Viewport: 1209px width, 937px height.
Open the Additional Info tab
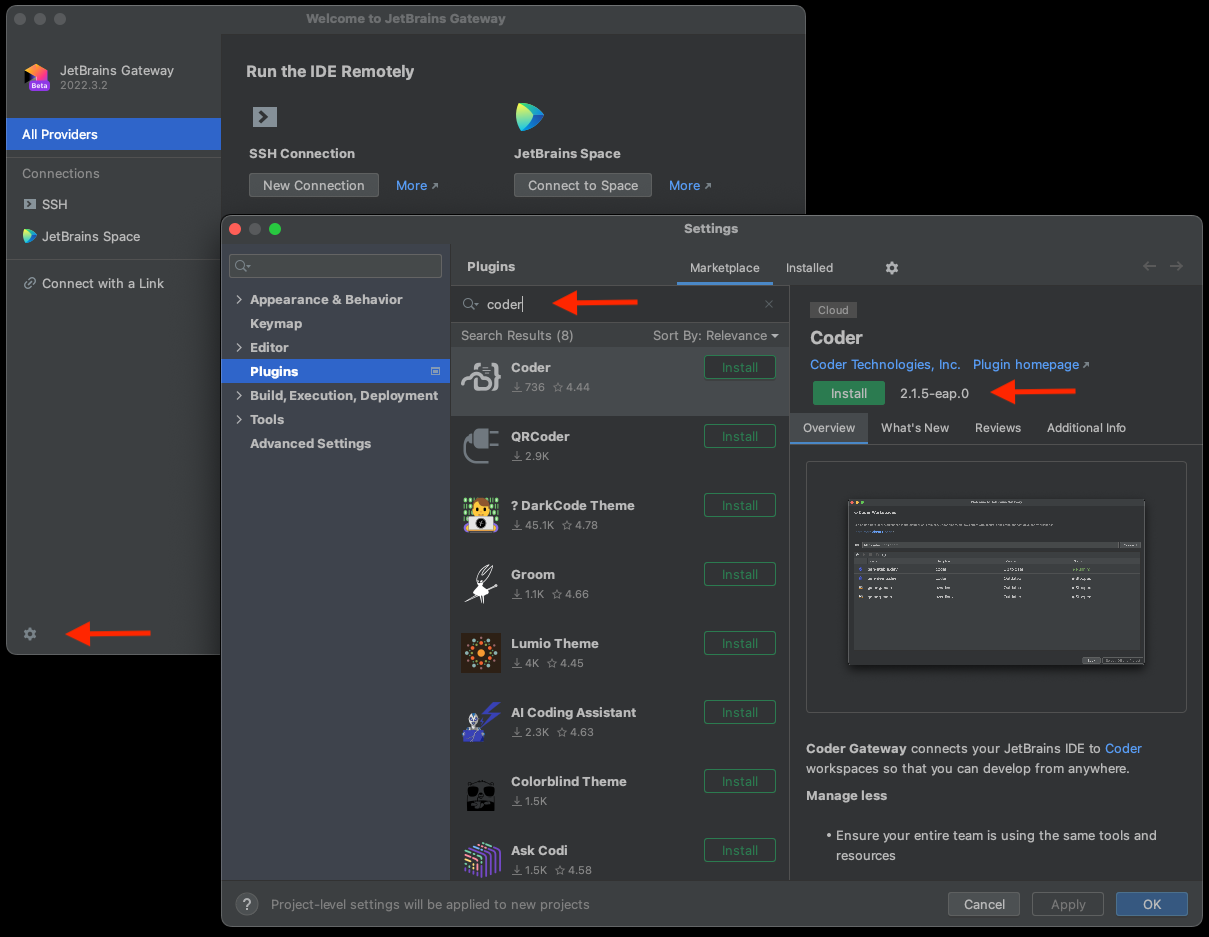point(1086,427)
